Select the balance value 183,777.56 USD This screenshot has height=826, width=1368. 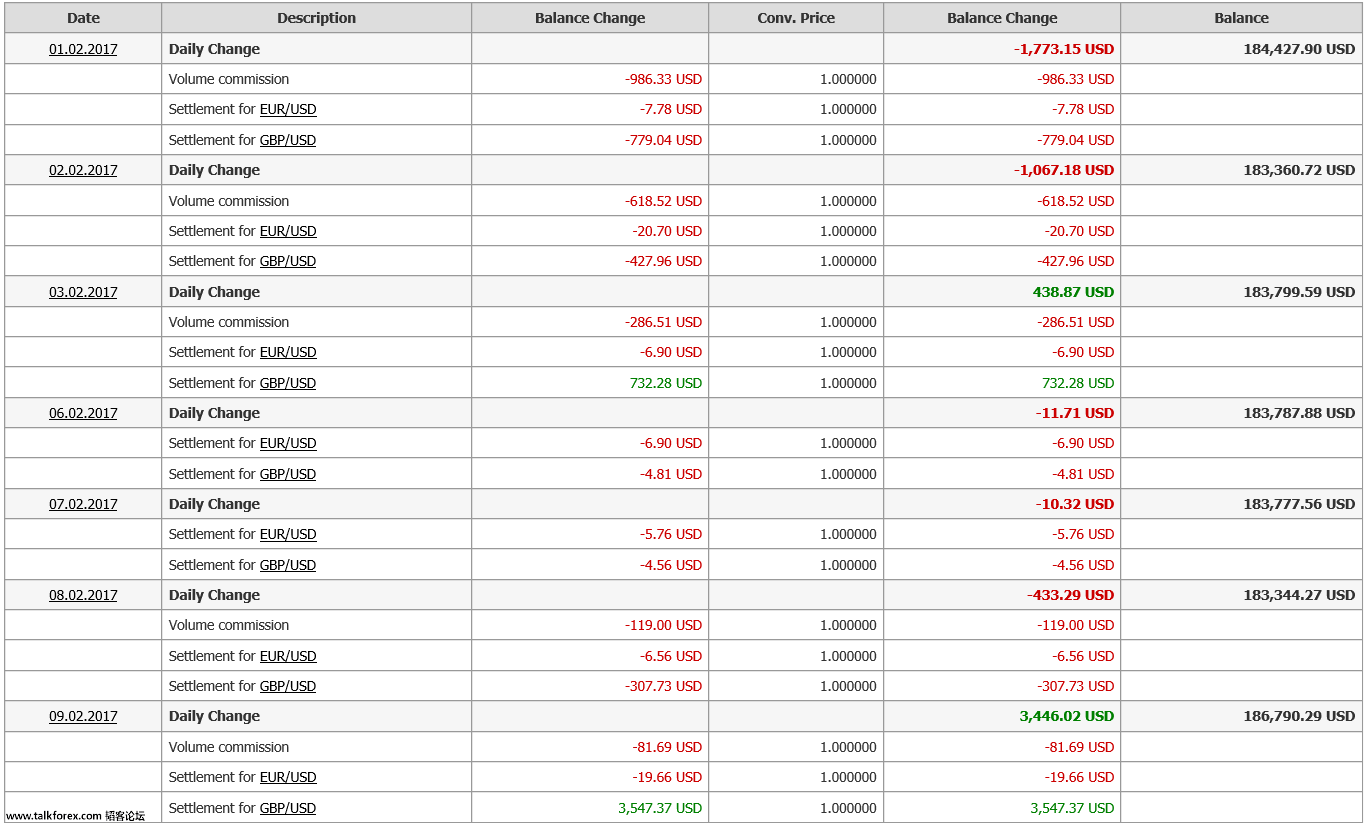[x=1299, y=504]
